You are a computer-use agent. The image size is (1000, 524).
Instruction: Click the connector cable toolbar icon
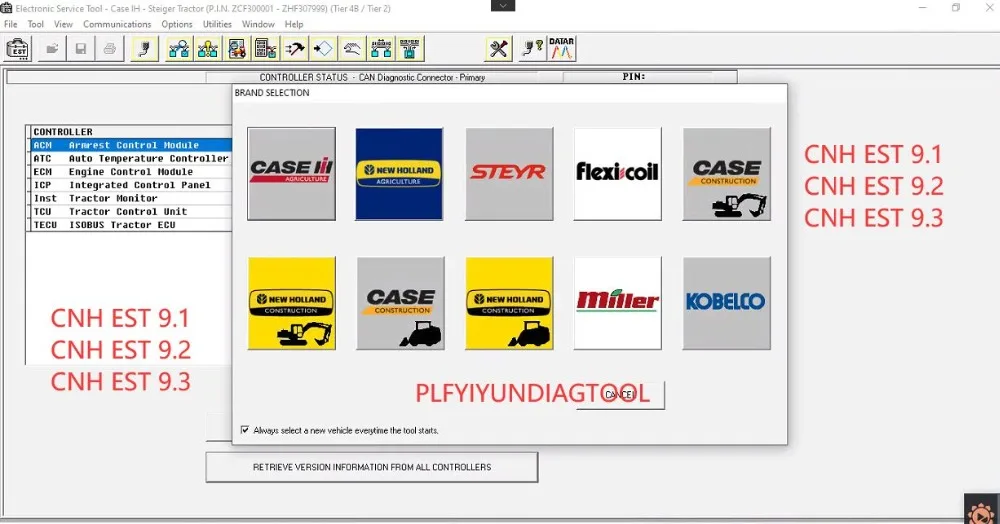[145, 49]
